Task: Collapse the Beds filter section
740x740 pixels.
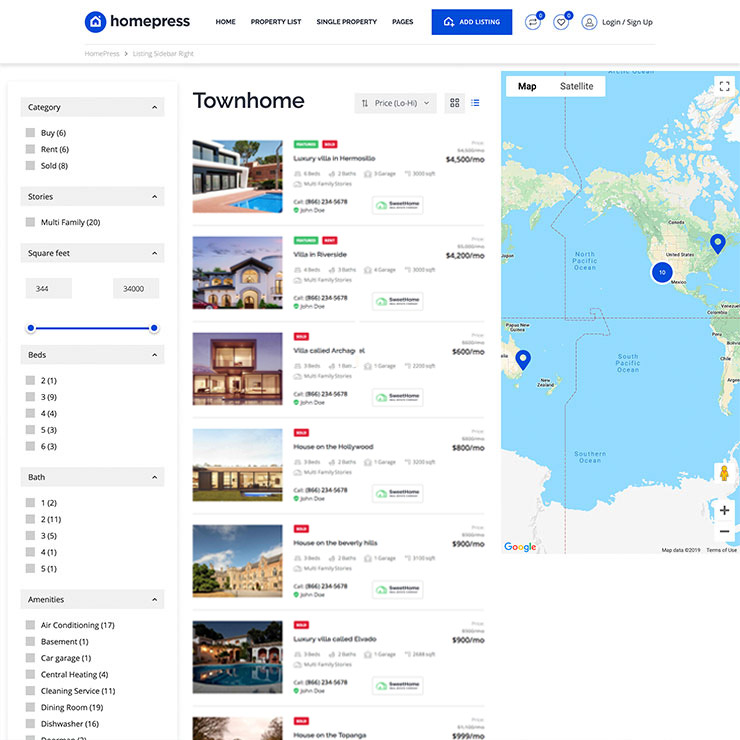Action: [x=154, y=355]
